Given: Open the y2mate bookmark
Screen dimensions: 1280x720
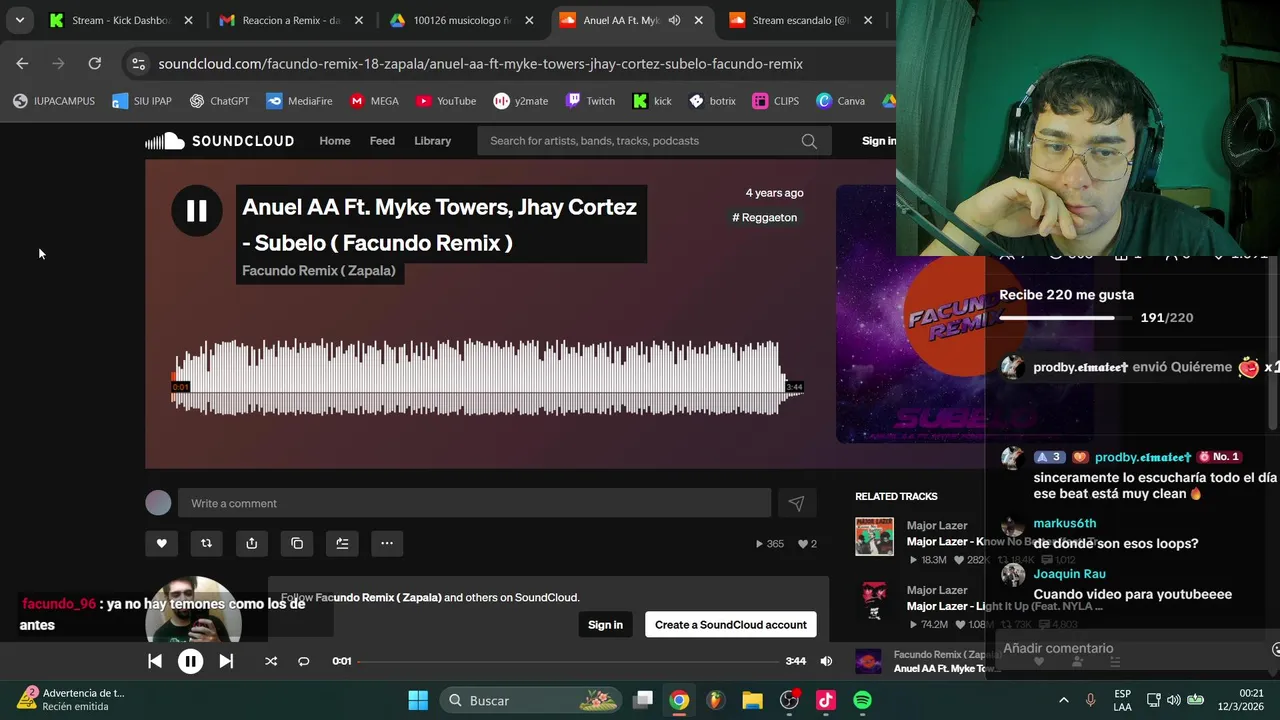Looking at the screenshot, I should (x=521, y=101).
